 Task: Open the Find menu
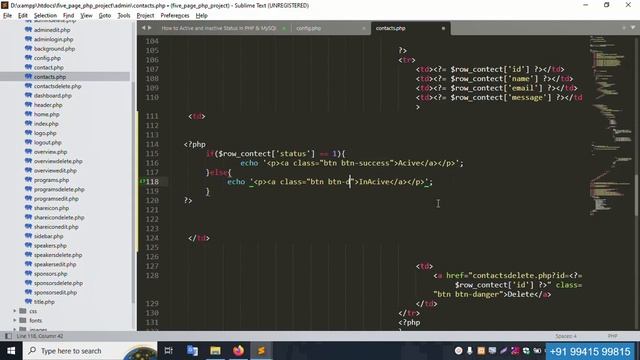(x=68, y=16)
